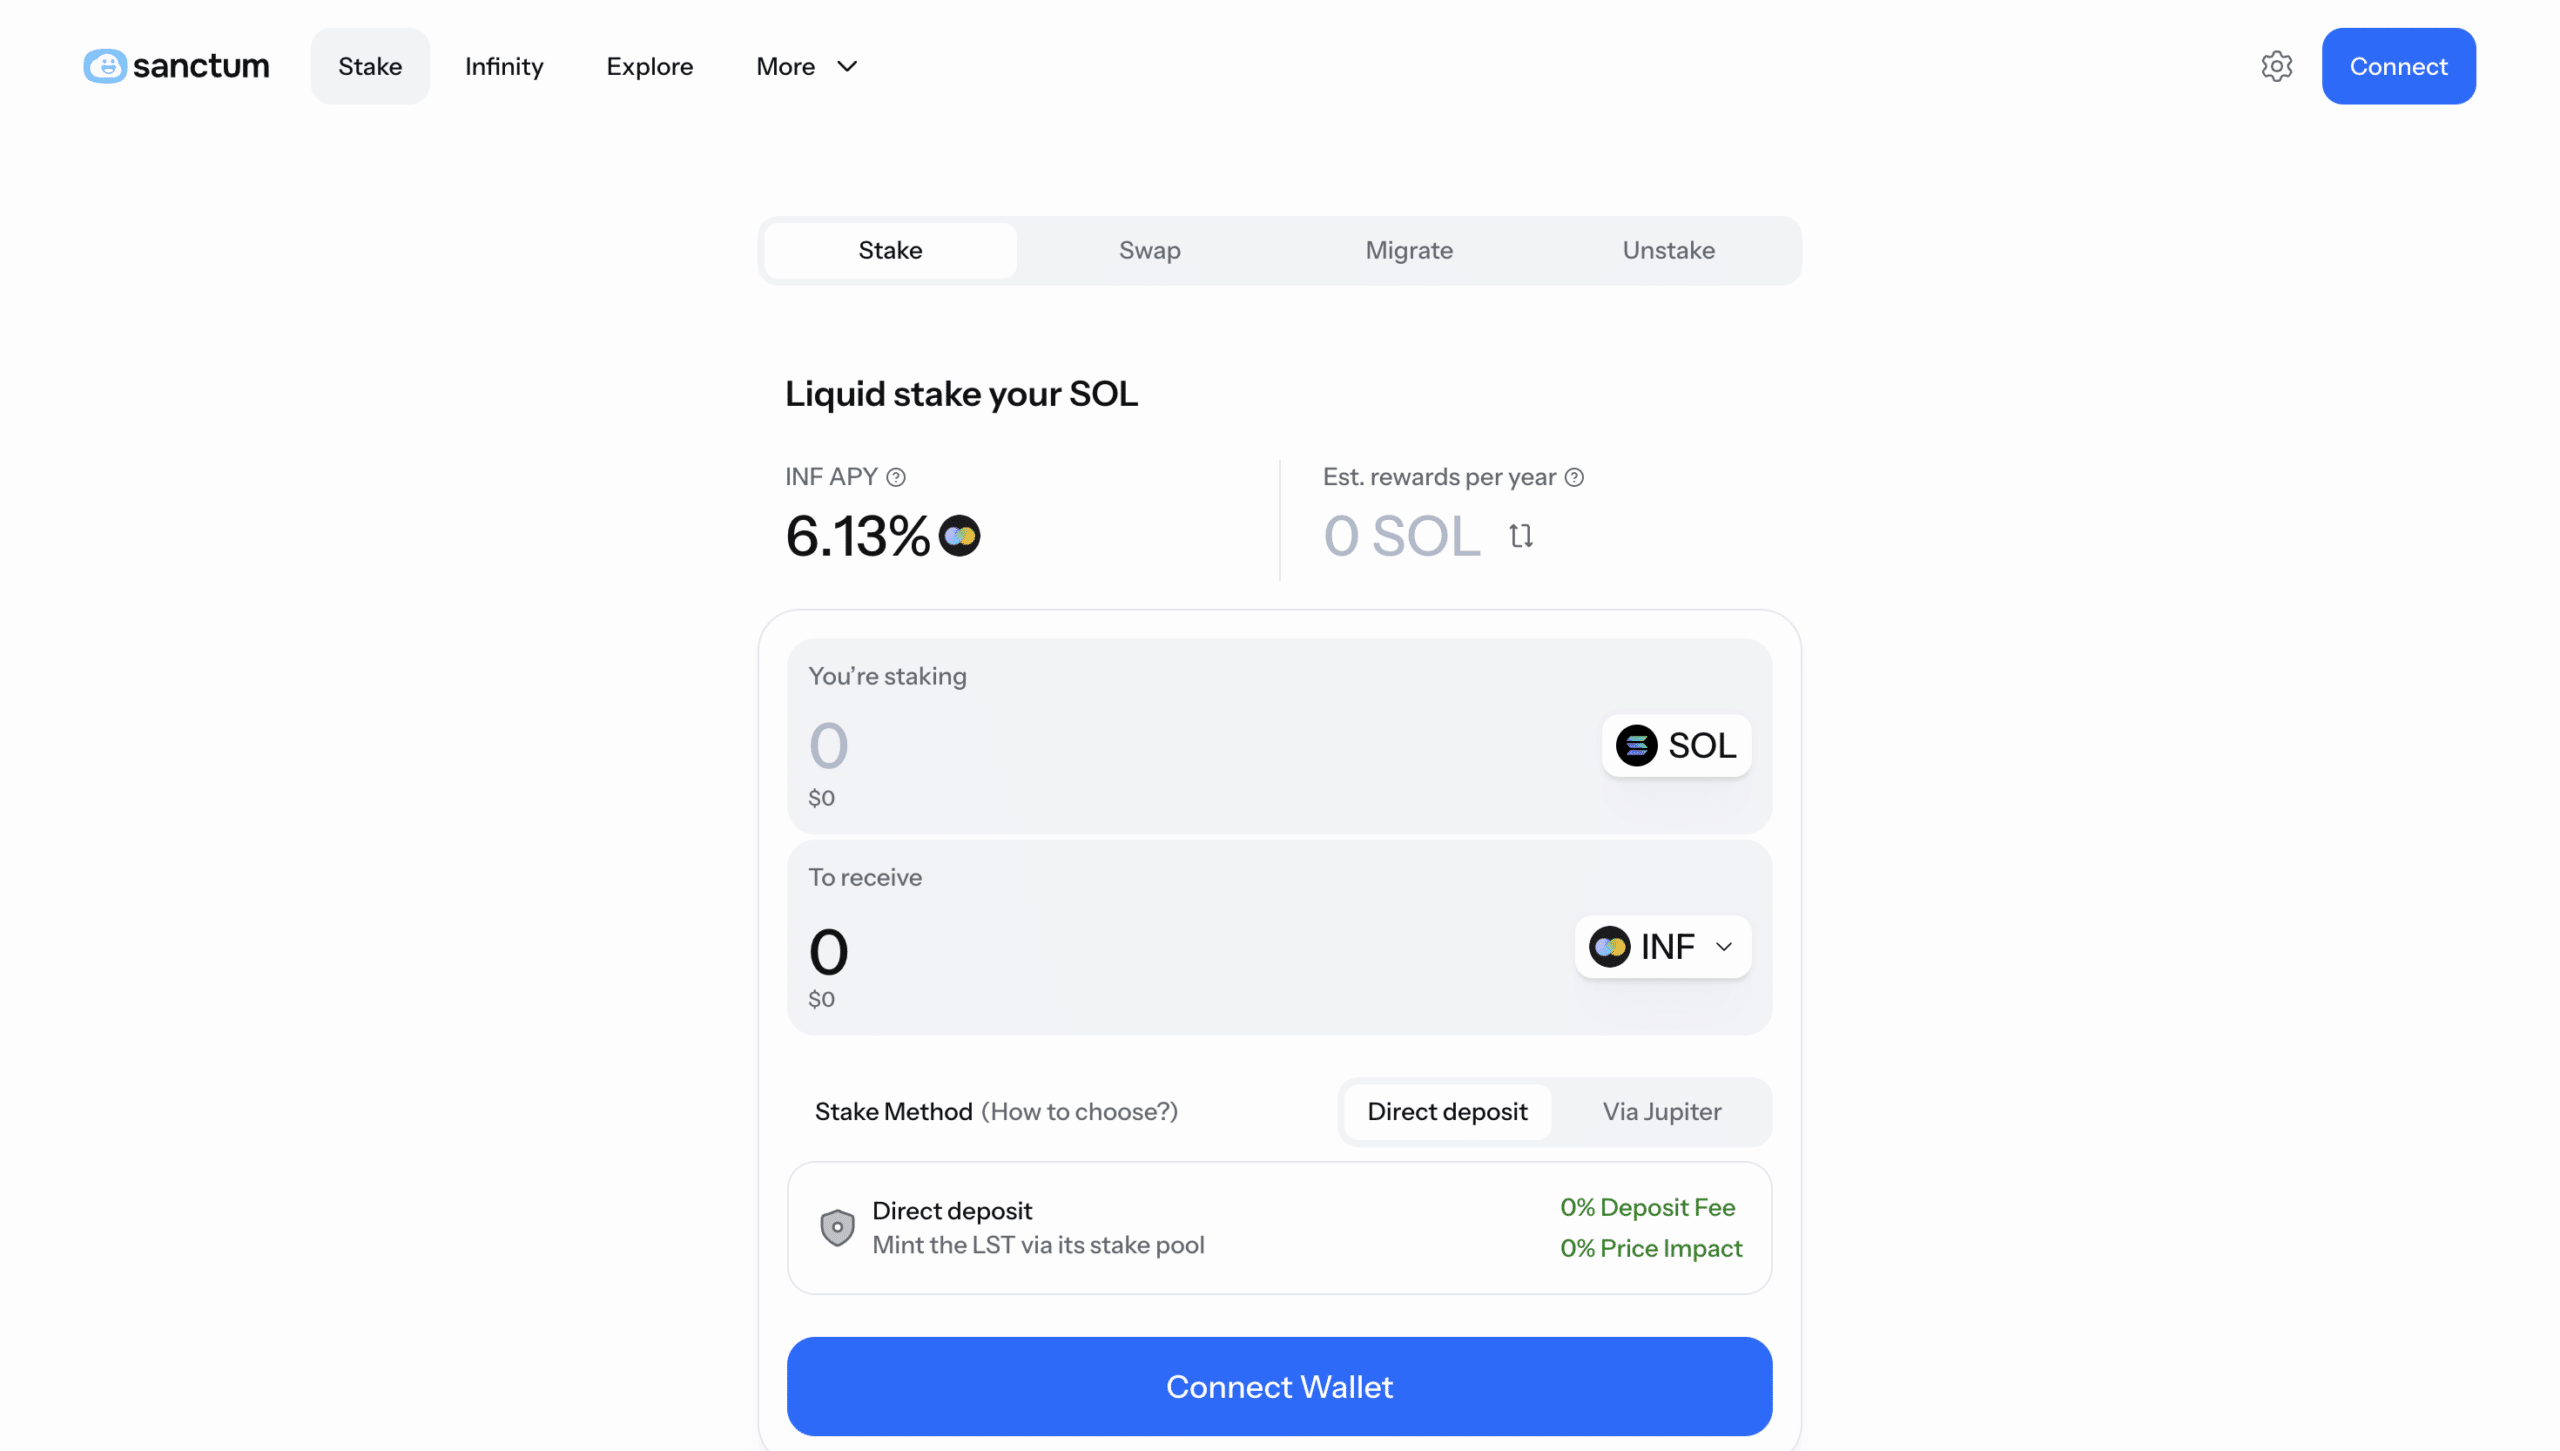This screenshot has height=1451, width=2560.
Task: Click the INF APY info icon
Action: pyautogui.click(x=896, y=478)
